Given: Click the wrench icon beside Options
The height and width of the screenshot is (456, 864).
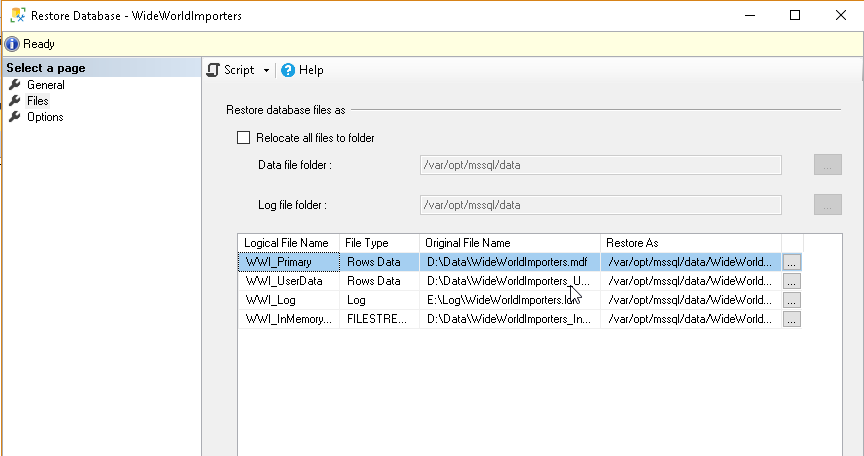Looking at the screenshot, I should click(x=14, y=117).
